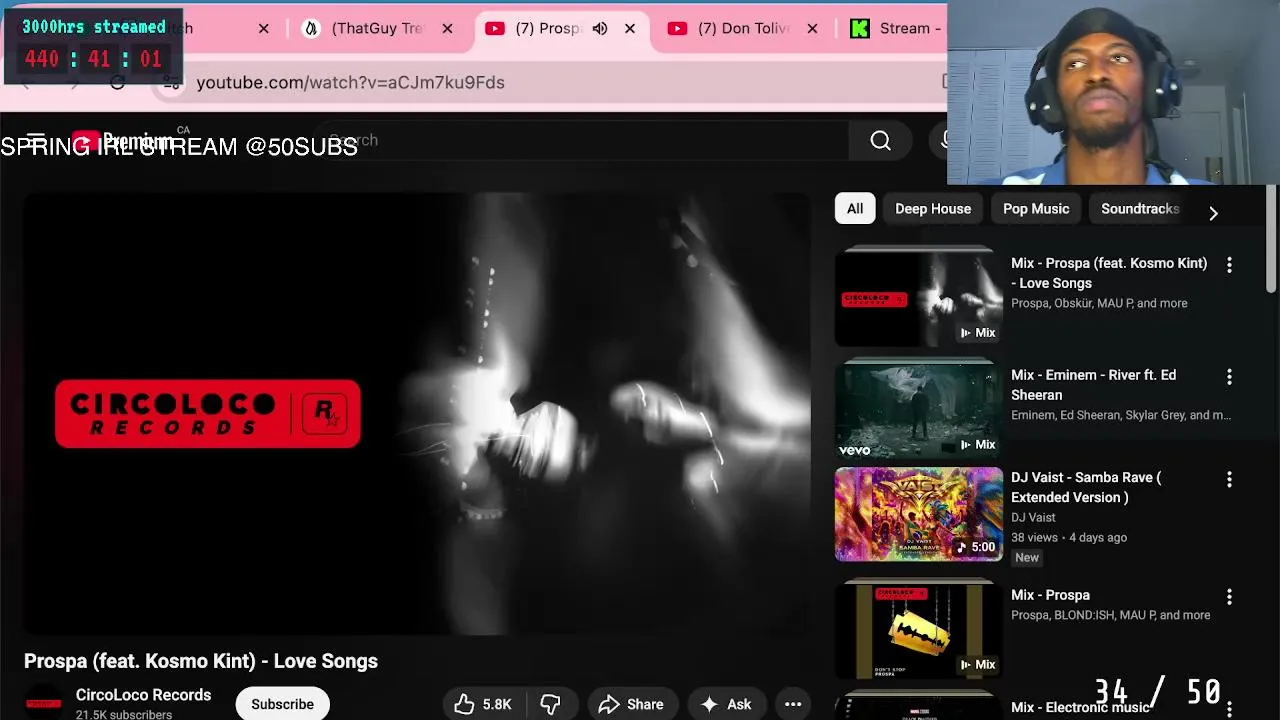
Task: Open options for Mix - Prospa Blond:ish row
Action: (x=1229, y=597)
